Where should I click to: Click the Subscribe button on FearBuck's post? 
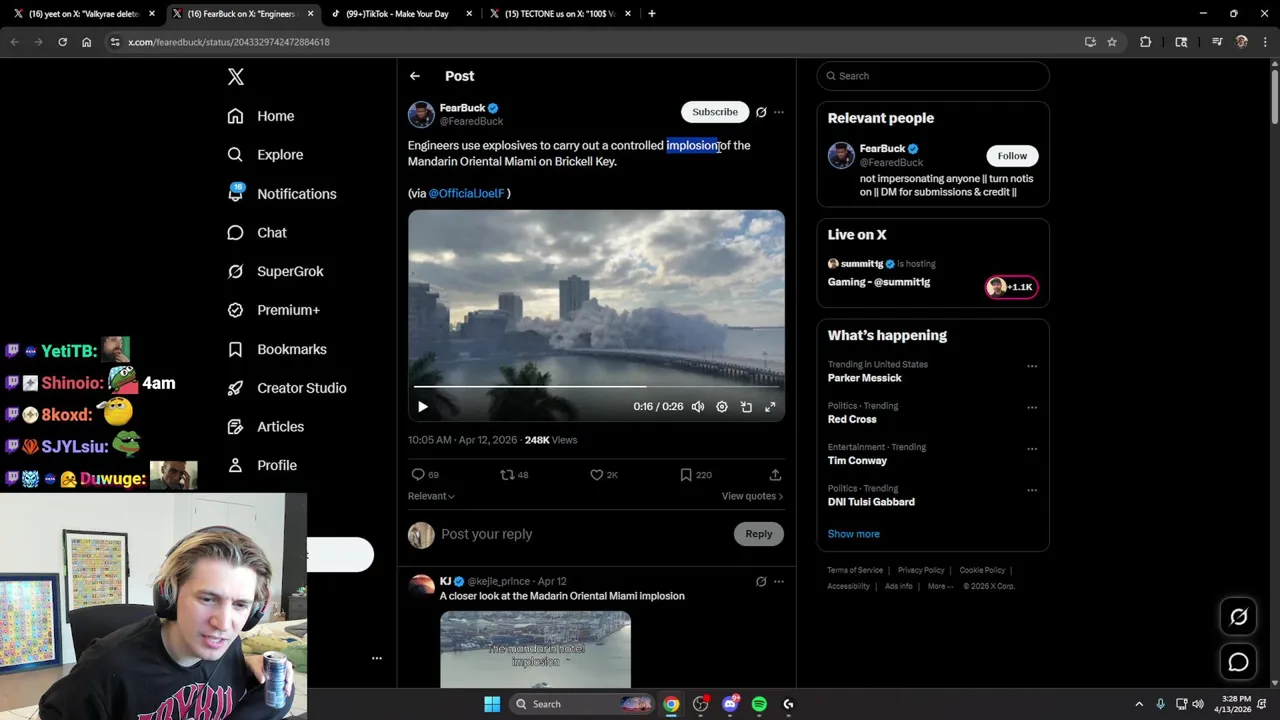tap(715, 112)
